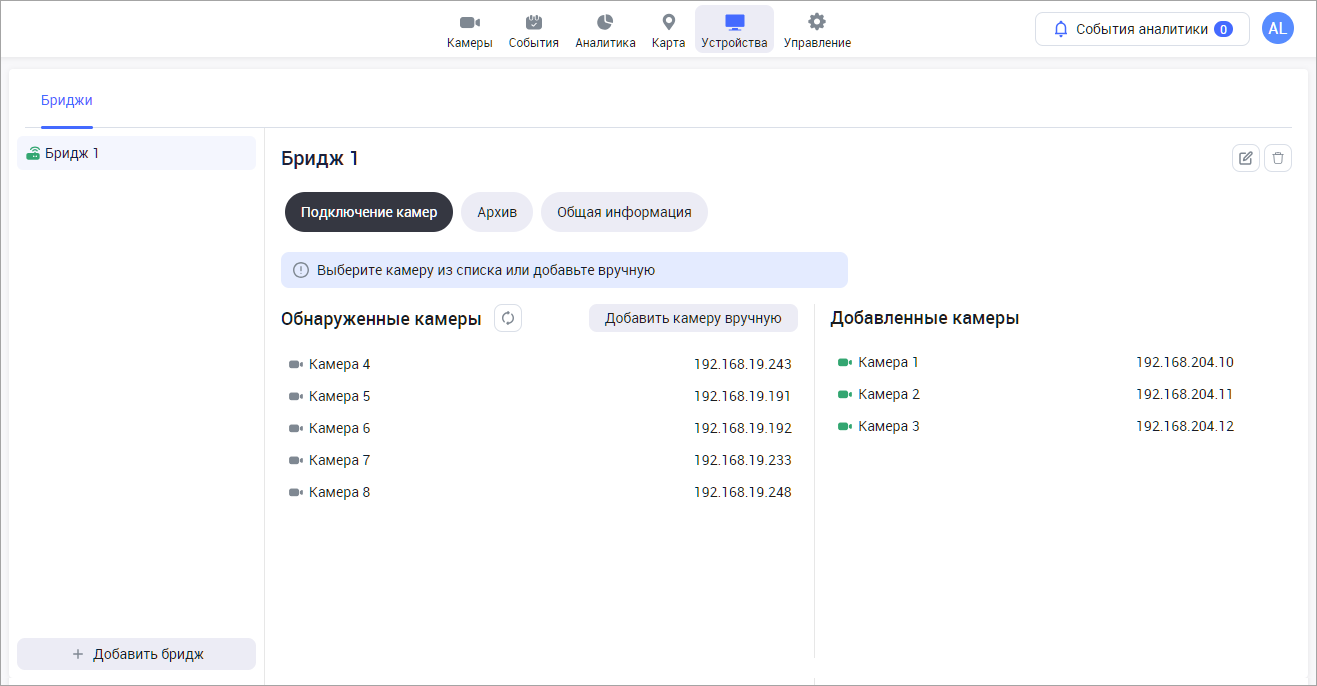Select discovered Камера 7 from list
Image resolution: width=1317 pixels, height=686 pixels.
(339, 460)
